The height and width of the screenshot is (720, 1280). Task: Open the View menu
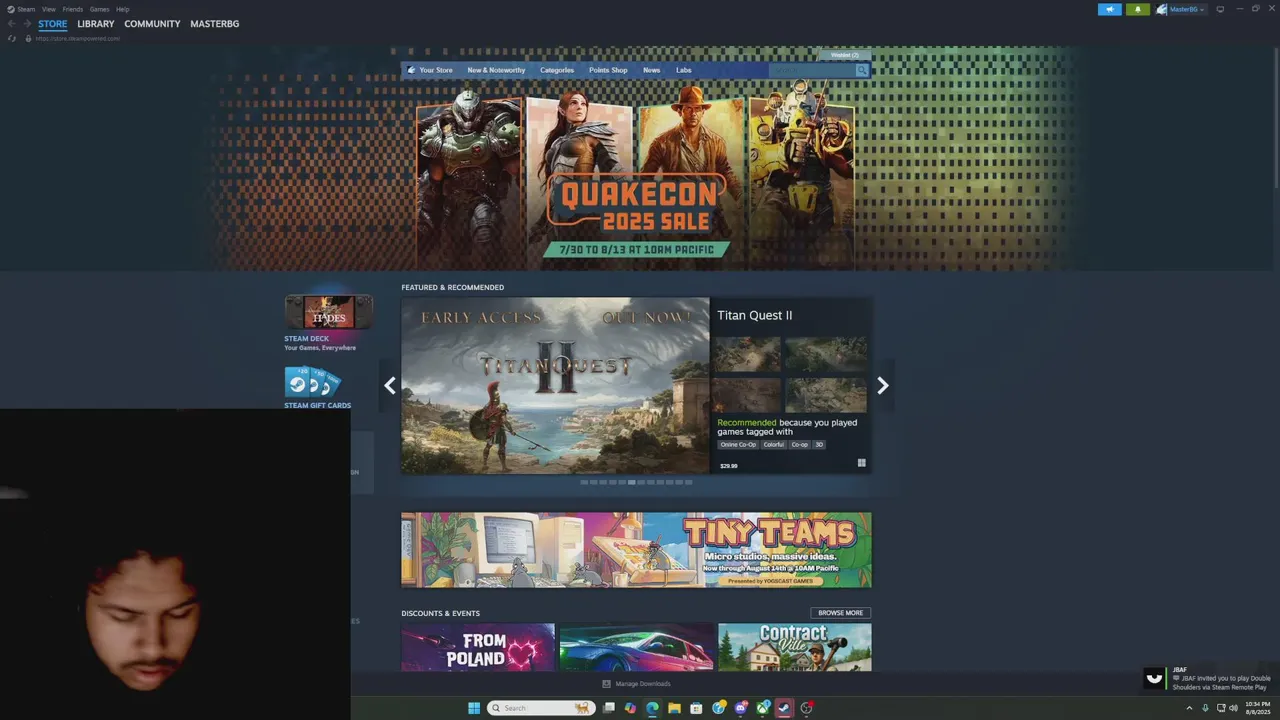[48, 9]
